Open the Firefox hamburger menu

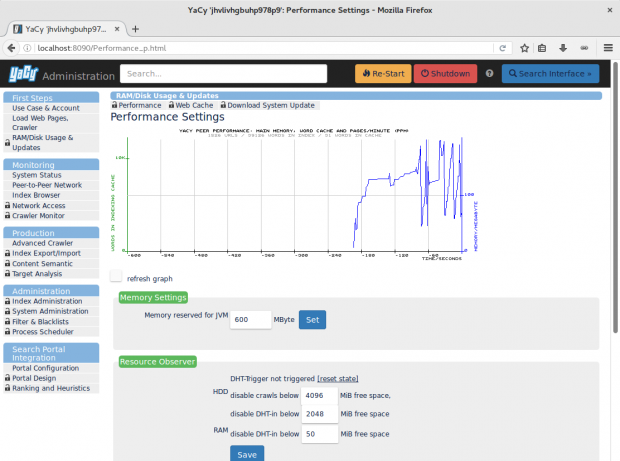click(x=607, y=47)
